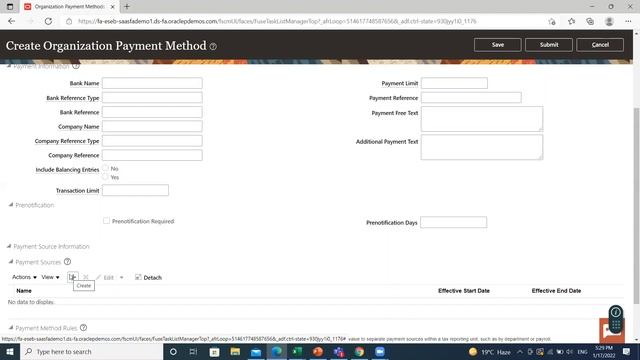Open help for Create Organization Payment Method title
The width and height of the screenshot is (640, 360).
click(x=213, y=47)
